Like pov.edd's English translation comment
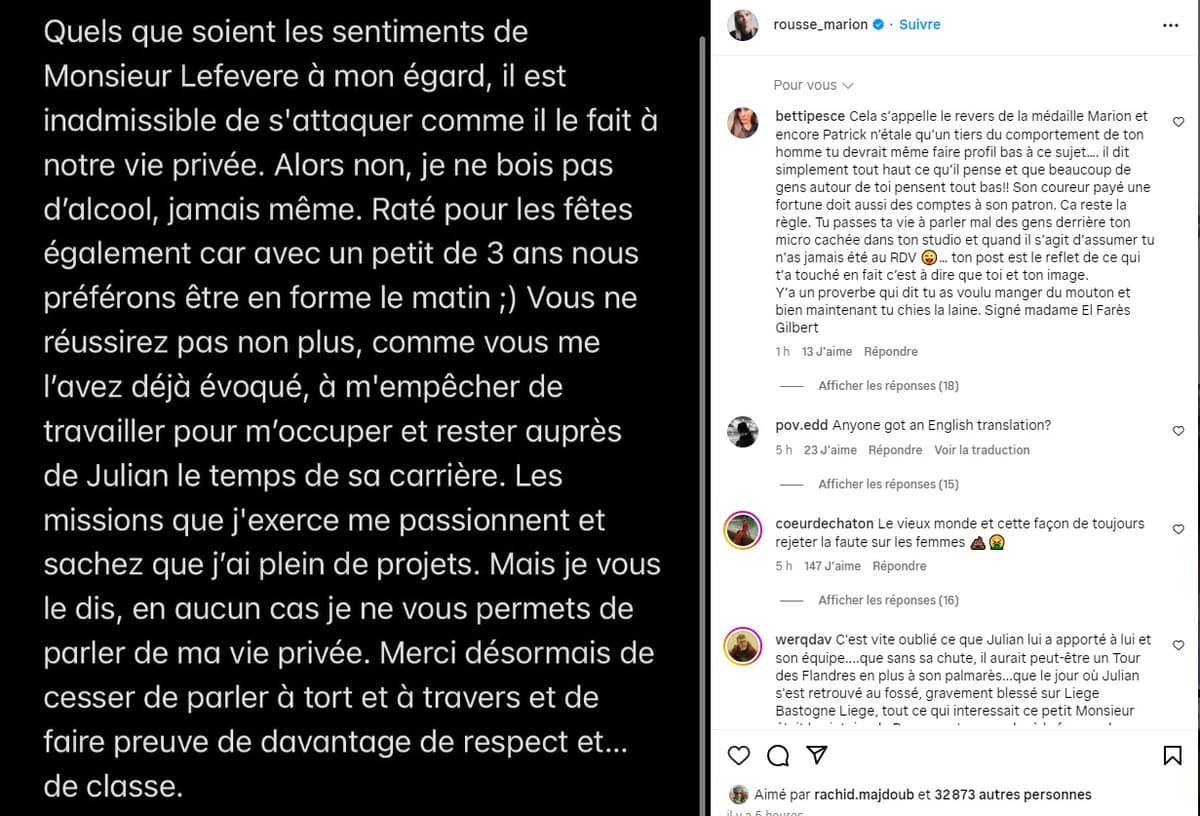This screenshot has width=1200, height=816. pyautogui.click(x=1178, y=430)
